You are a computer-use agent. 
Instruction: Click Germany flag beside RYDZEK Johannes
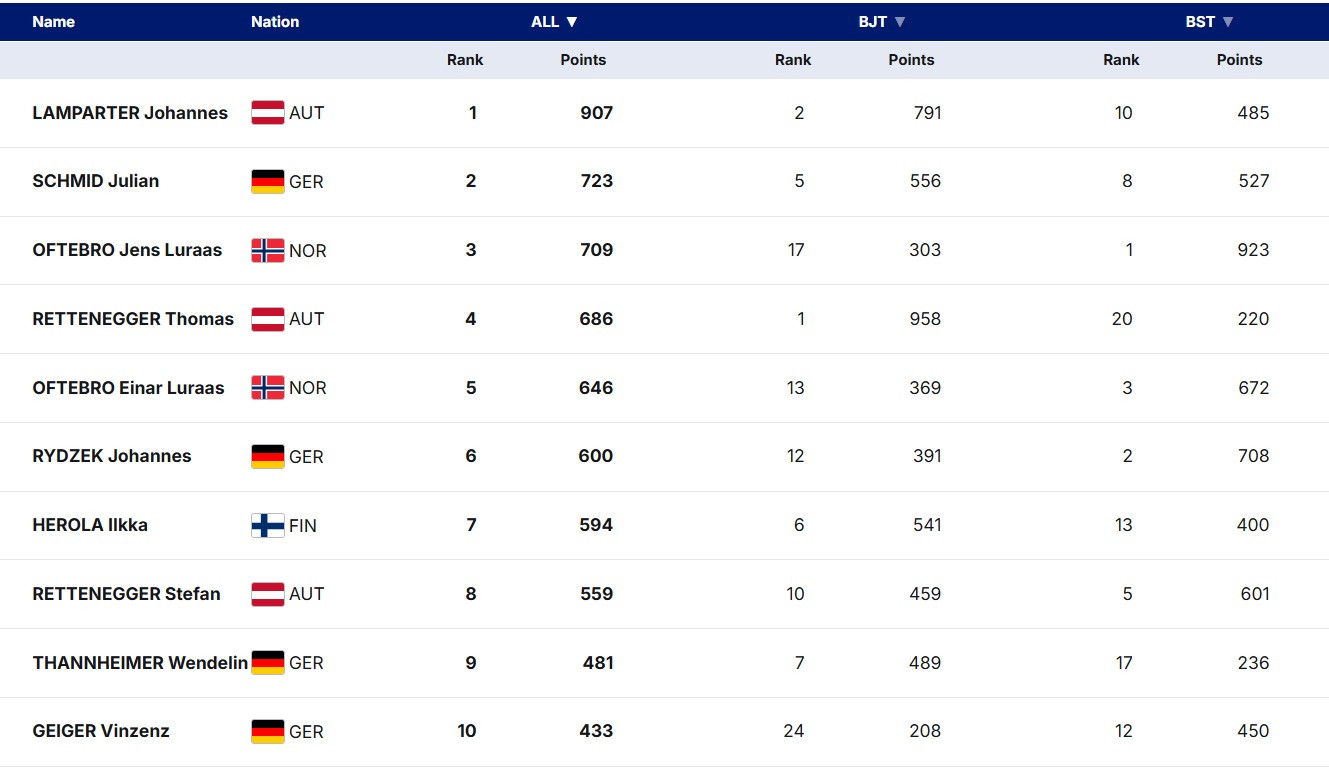tap(268, 457)
